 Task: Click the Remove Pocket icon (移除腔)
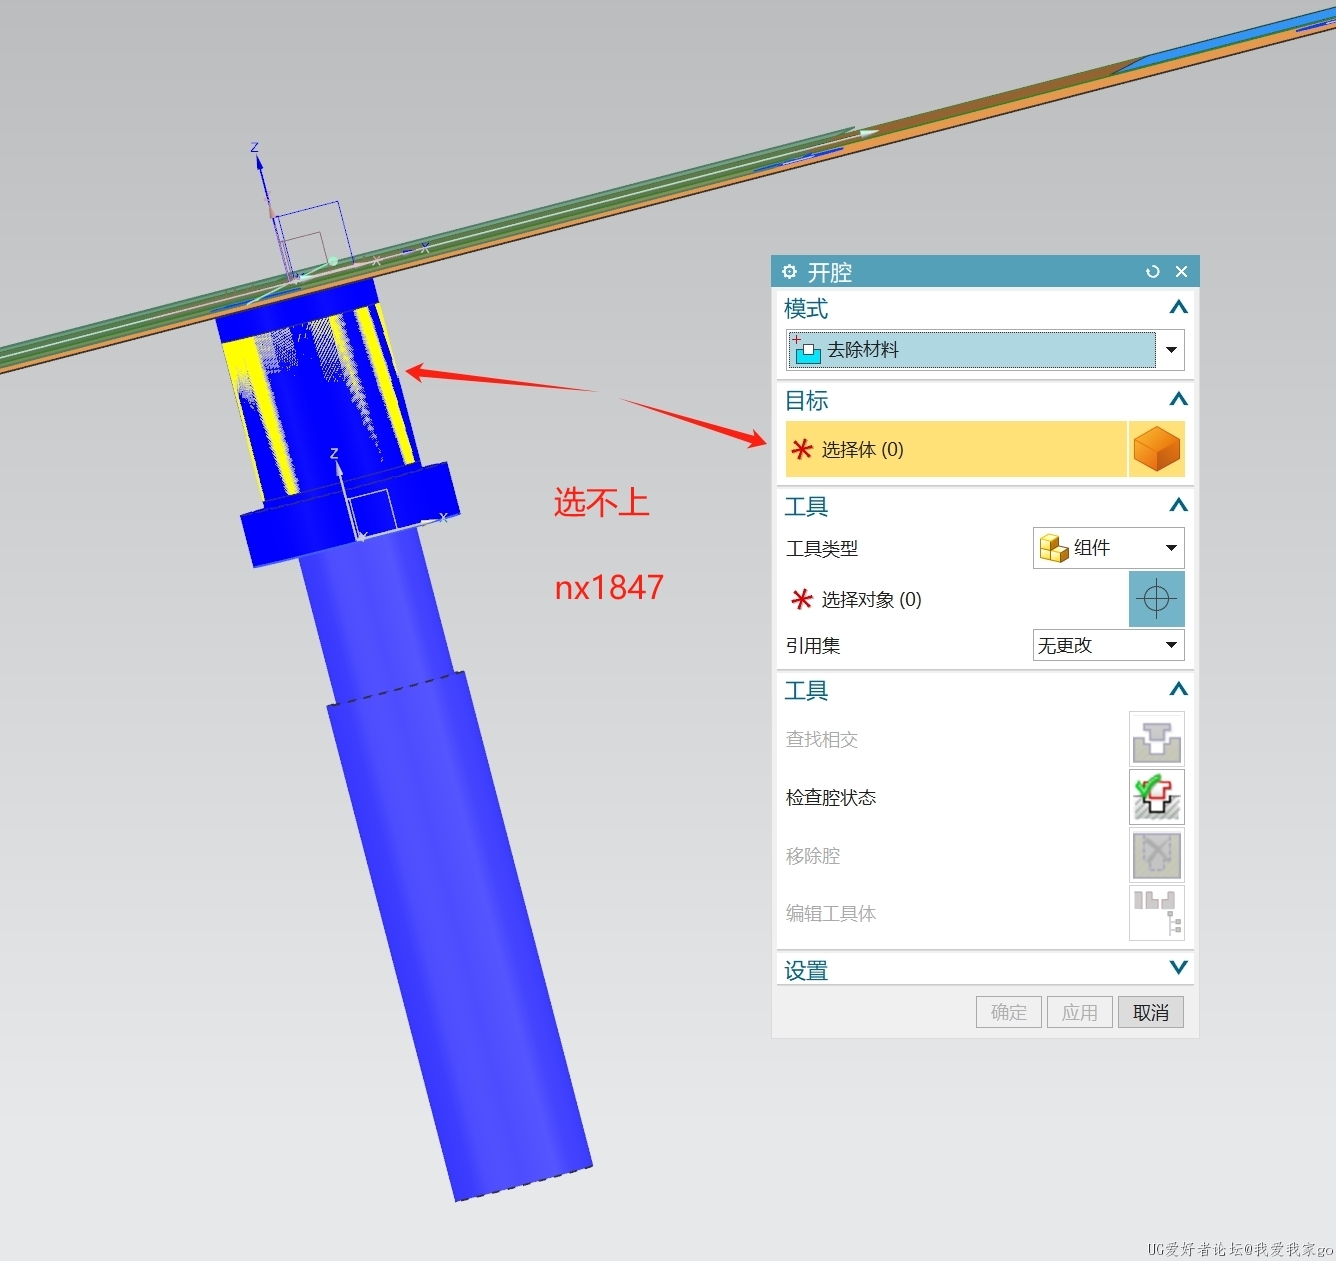1157,855
